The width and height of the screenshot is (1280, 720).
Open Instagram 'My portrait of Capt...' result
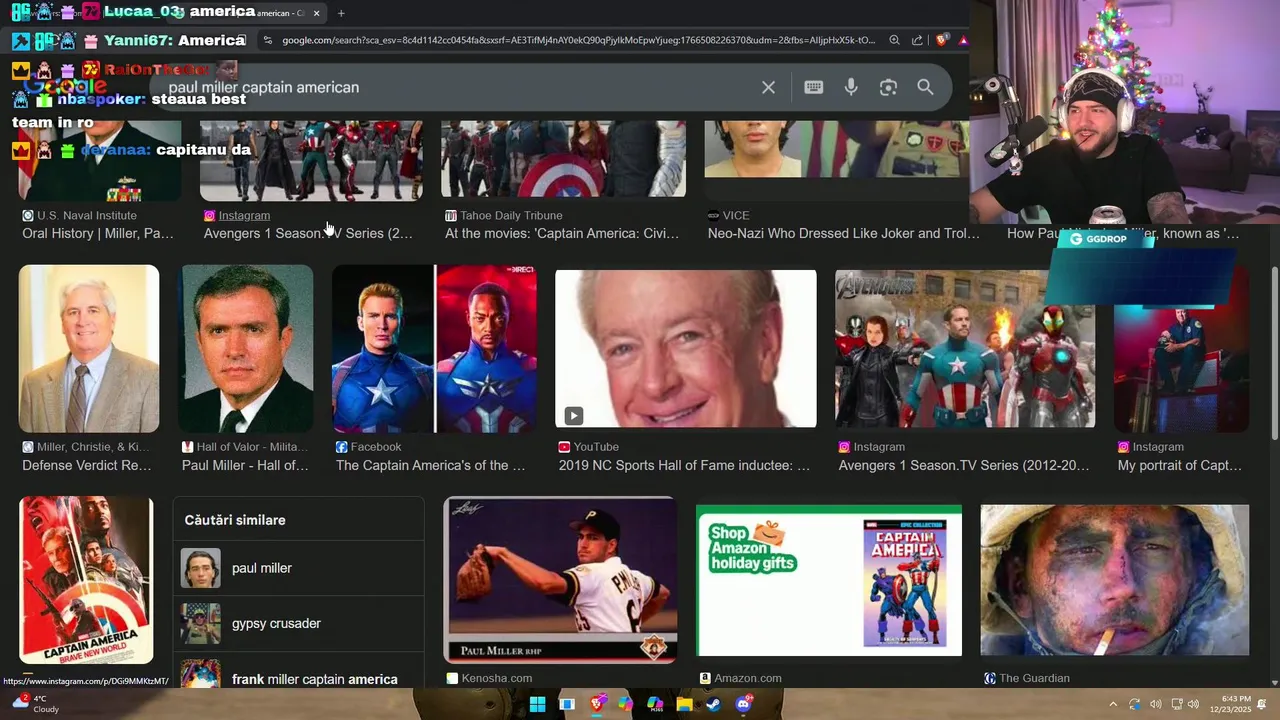point(1179,465)
